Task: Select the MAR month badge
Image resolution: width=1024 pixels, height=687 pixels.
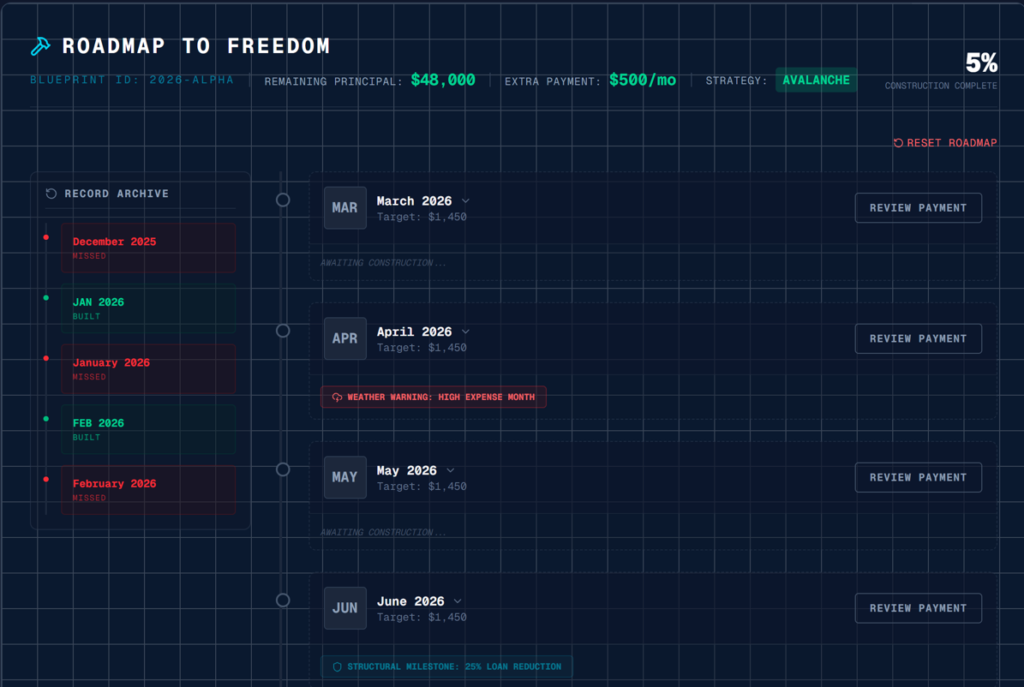Action: (x=344, y=208)
